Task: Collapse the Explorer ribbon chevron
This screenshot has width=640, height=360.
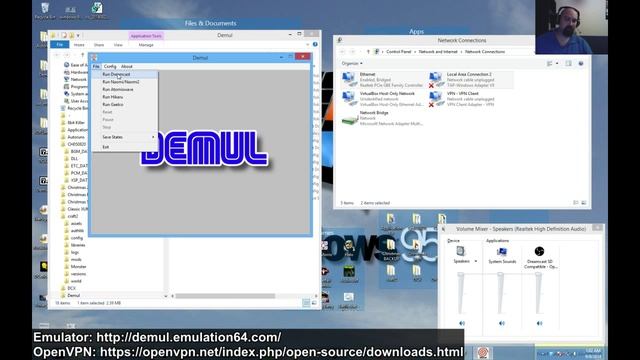Action: (x=307, y=44)
